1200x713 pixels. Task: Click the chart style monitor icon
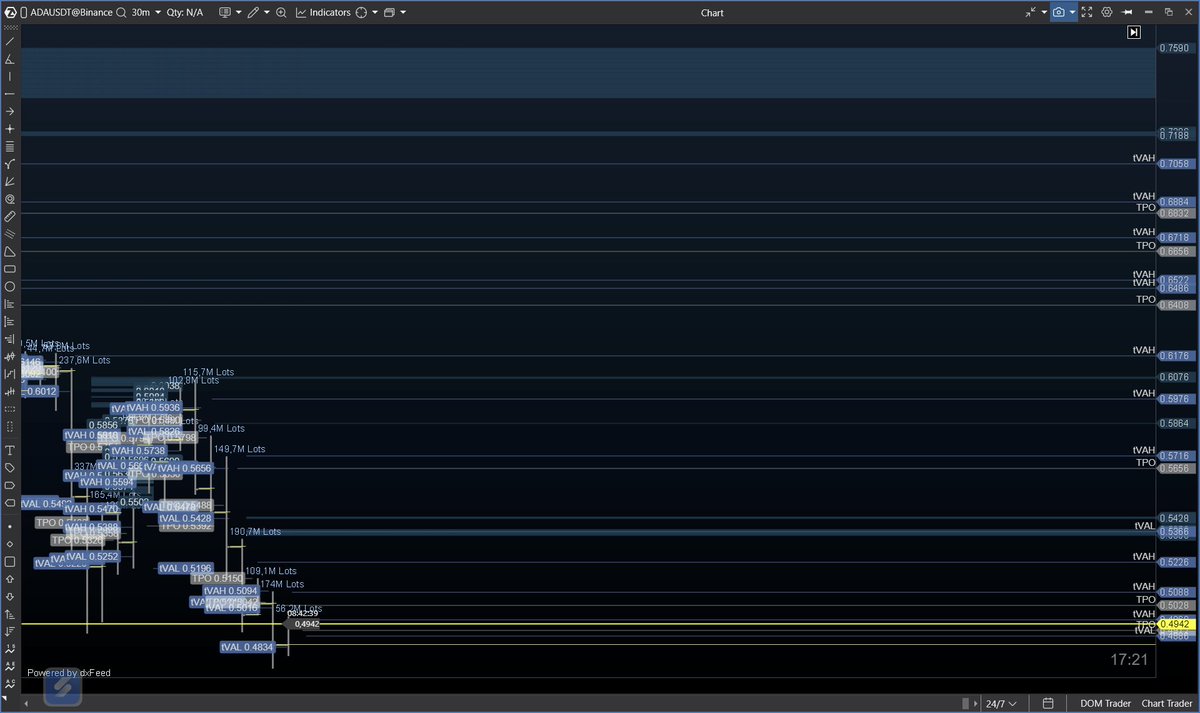click(224, 13)
